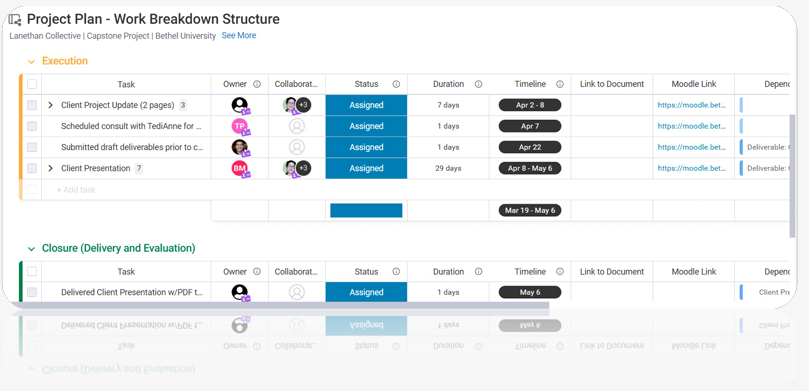This screenshot has height=391, width=809.
Task: Click Owner column info icon in Closure
Action: pyautogui.click(x=257, y=271)
